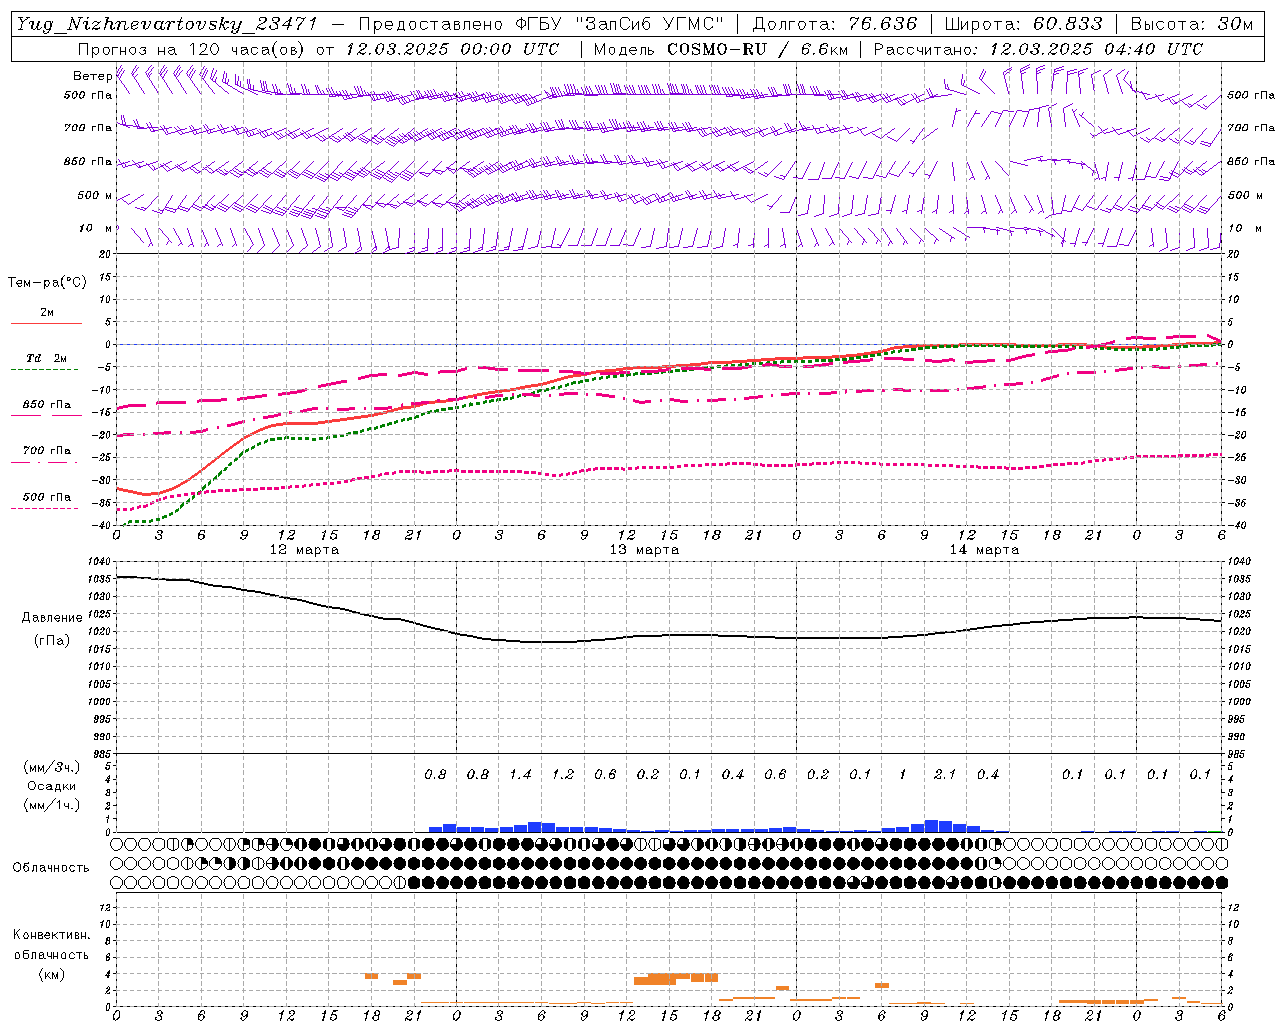The image size is (1280, 1024).
Task: Click the Рассчитано: 12.03.2025 04:40 UTC text
Action: 1038,49
